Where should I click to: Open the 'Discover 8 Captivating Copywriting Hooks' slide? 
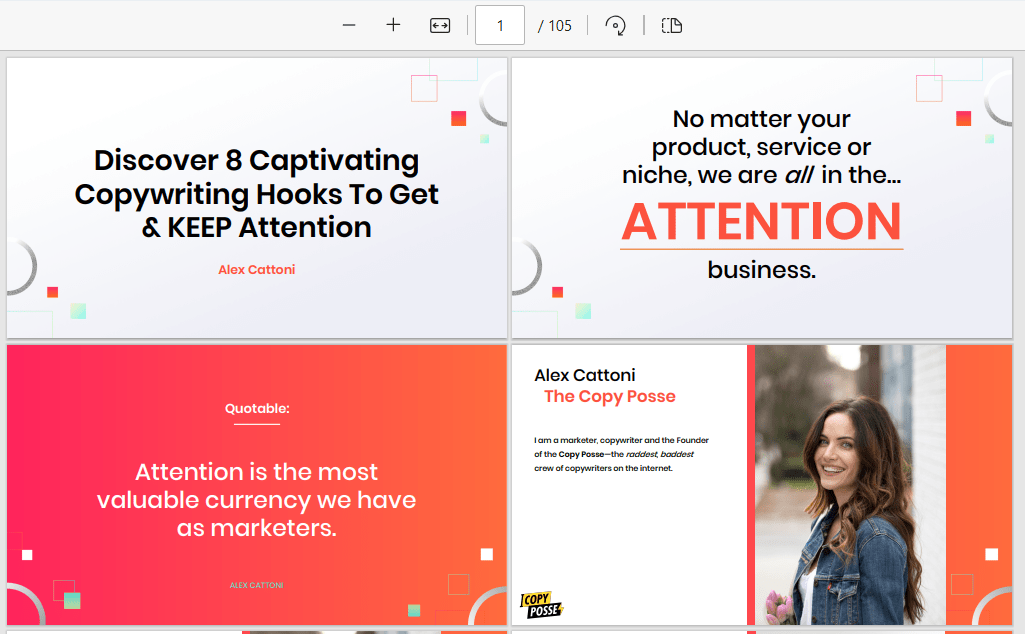coord(257,198)
